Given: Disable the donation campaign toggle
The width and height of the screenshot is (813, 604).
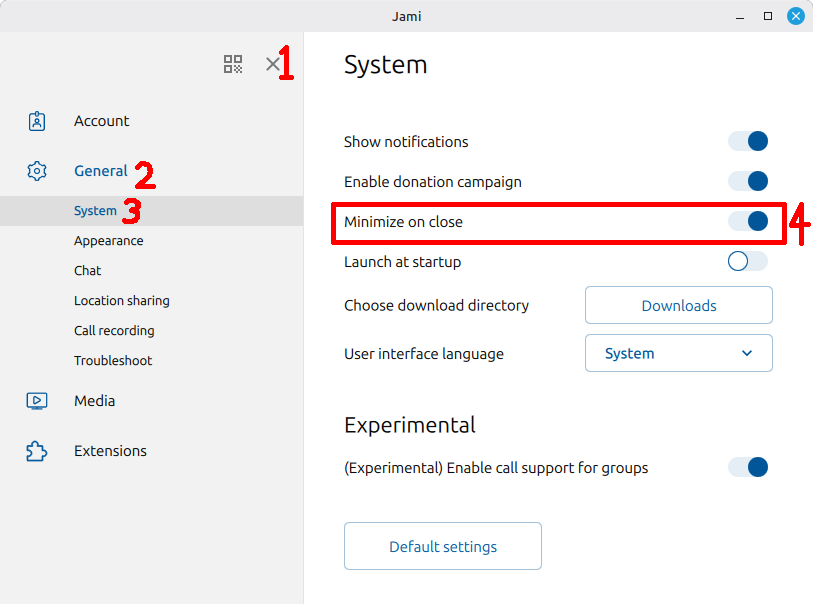Looking at the screenshot, I should [748, 182].
